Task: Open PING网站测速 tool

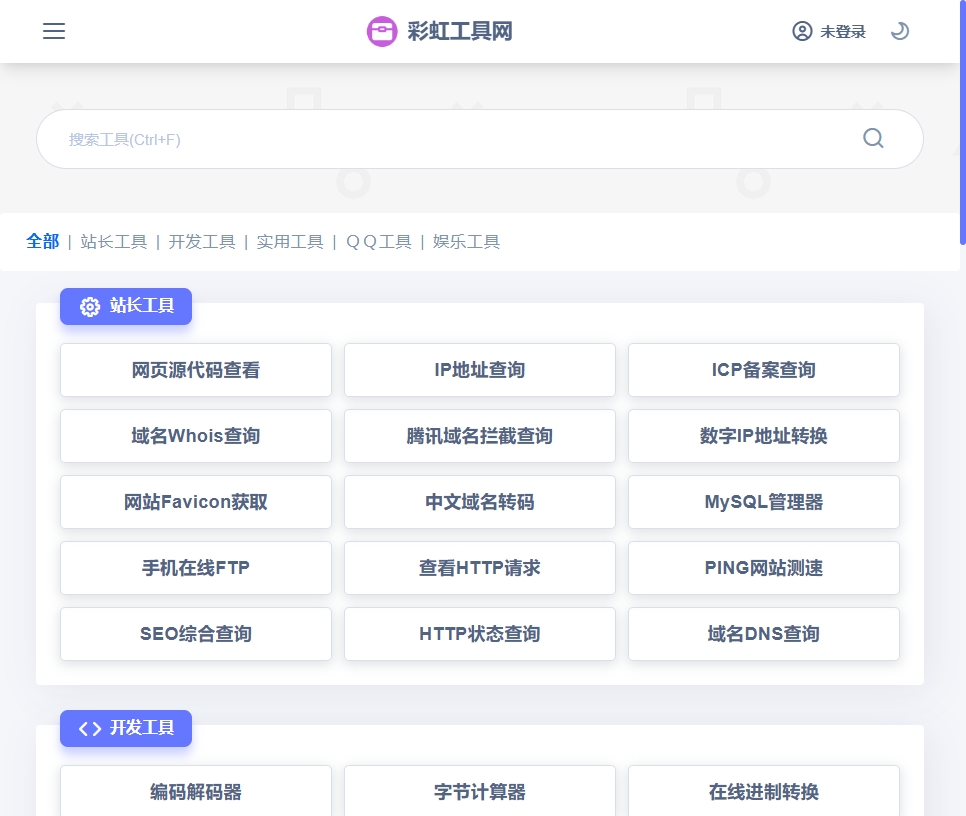Action: click(764, 568)
